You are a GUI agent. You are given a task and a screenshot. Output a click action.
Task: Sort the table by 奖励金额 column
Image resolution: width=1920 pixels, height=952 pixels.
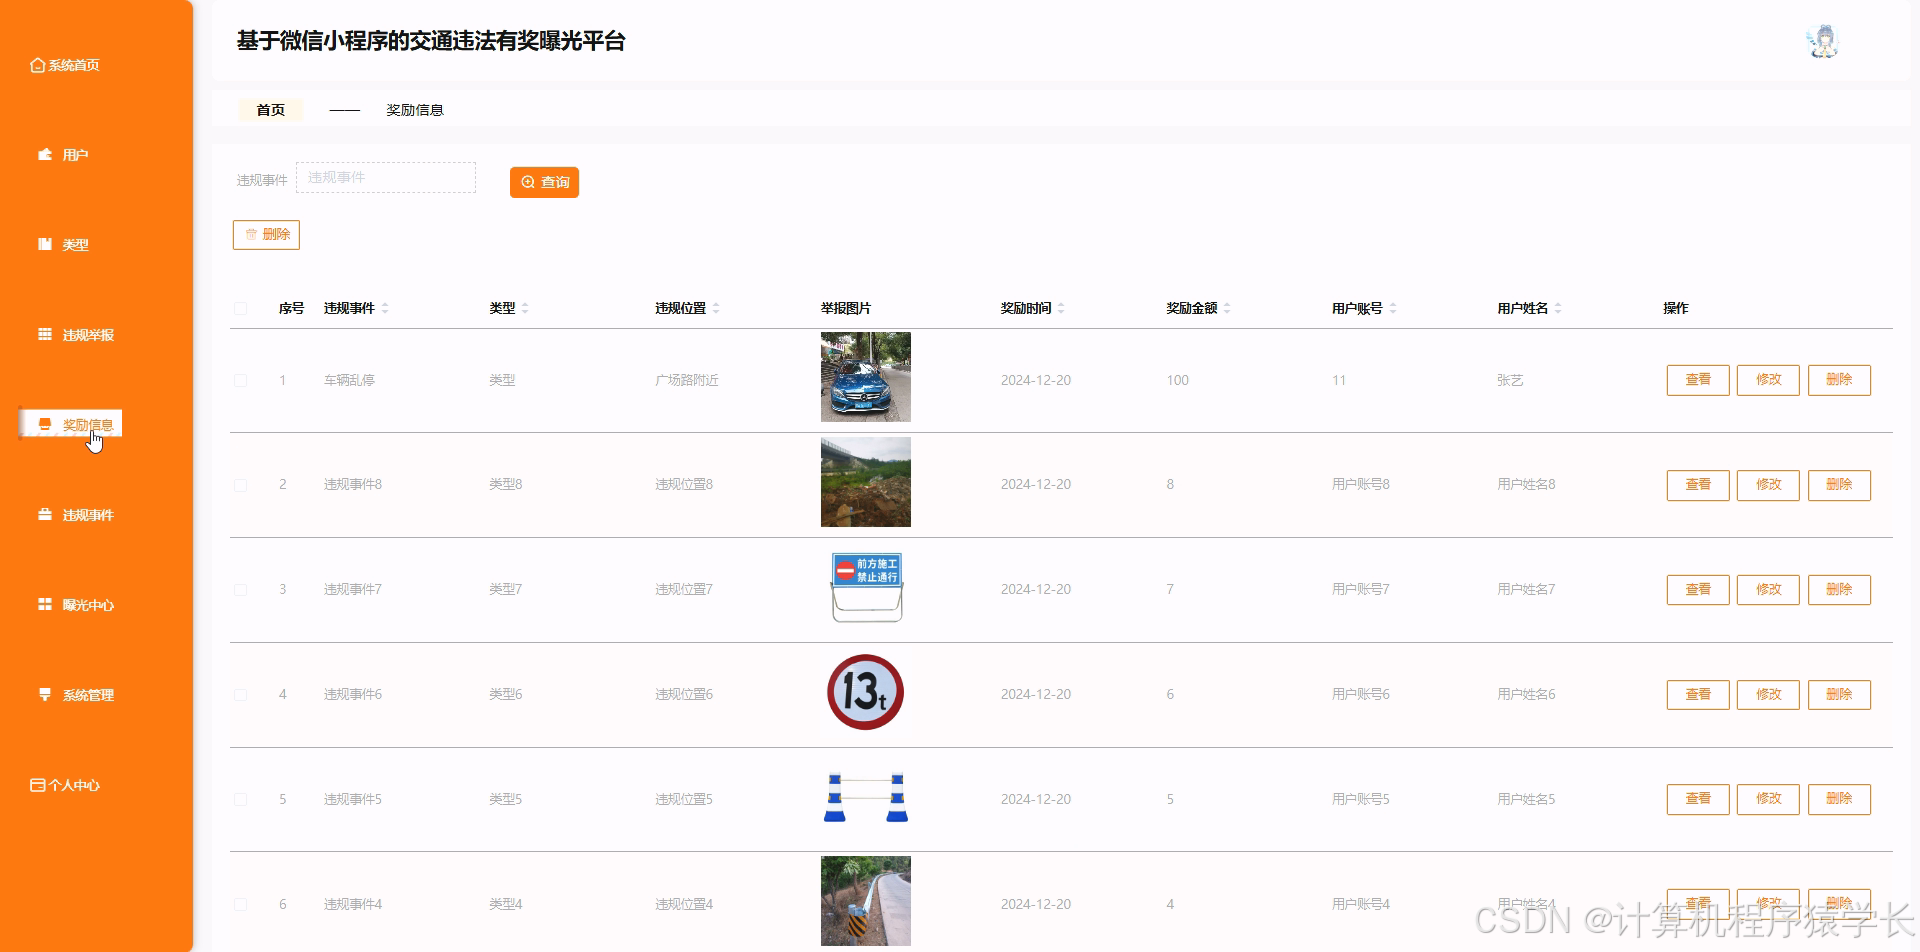(x=1229, y=308)
